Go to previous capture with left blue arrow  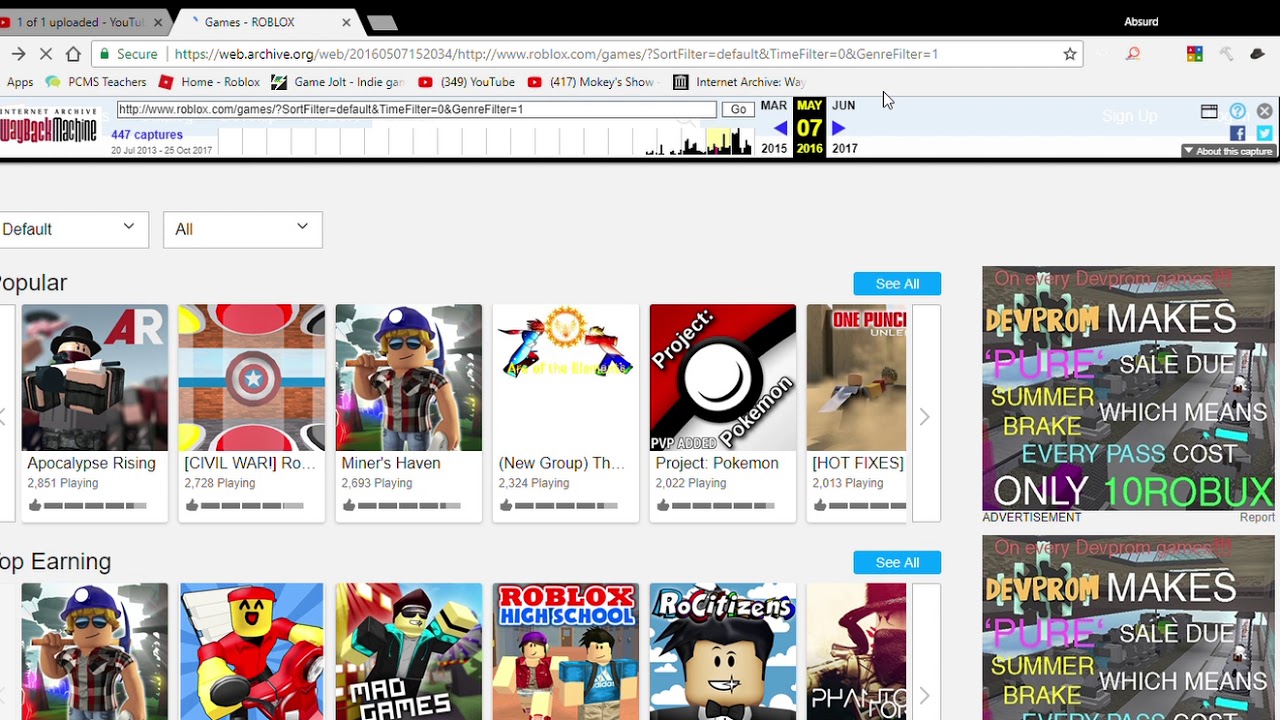pyautogui.click(x=781, y=128)
